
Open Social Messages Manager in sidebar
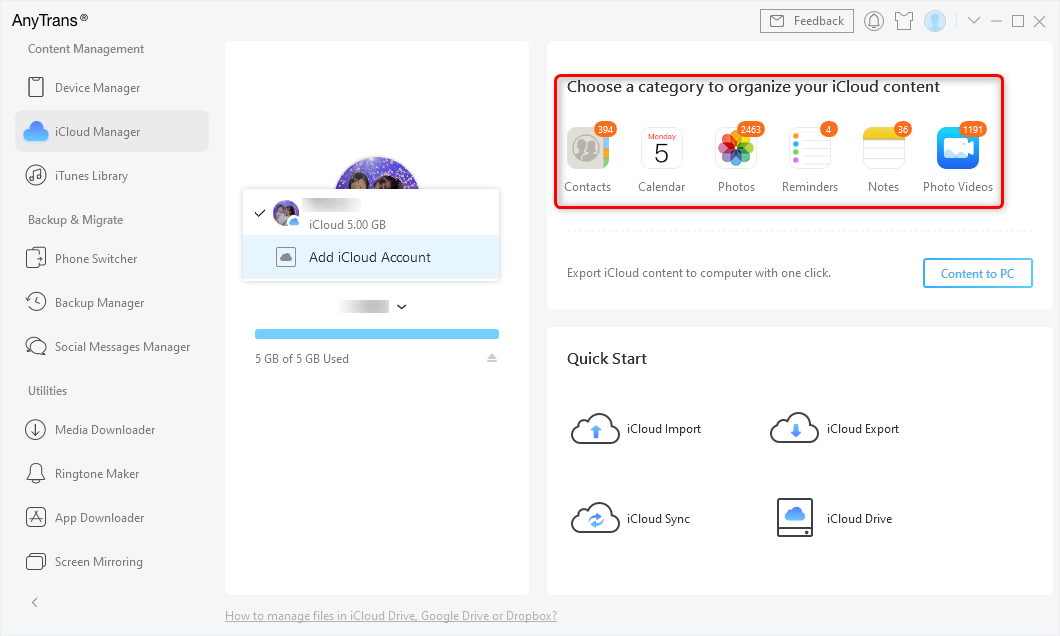click(x=112, y=347)
